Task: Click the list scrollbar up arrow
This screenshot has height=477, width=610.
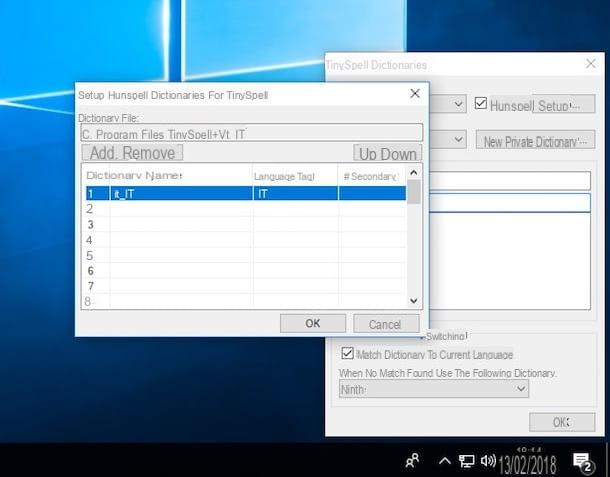Action: pos(414,172)
